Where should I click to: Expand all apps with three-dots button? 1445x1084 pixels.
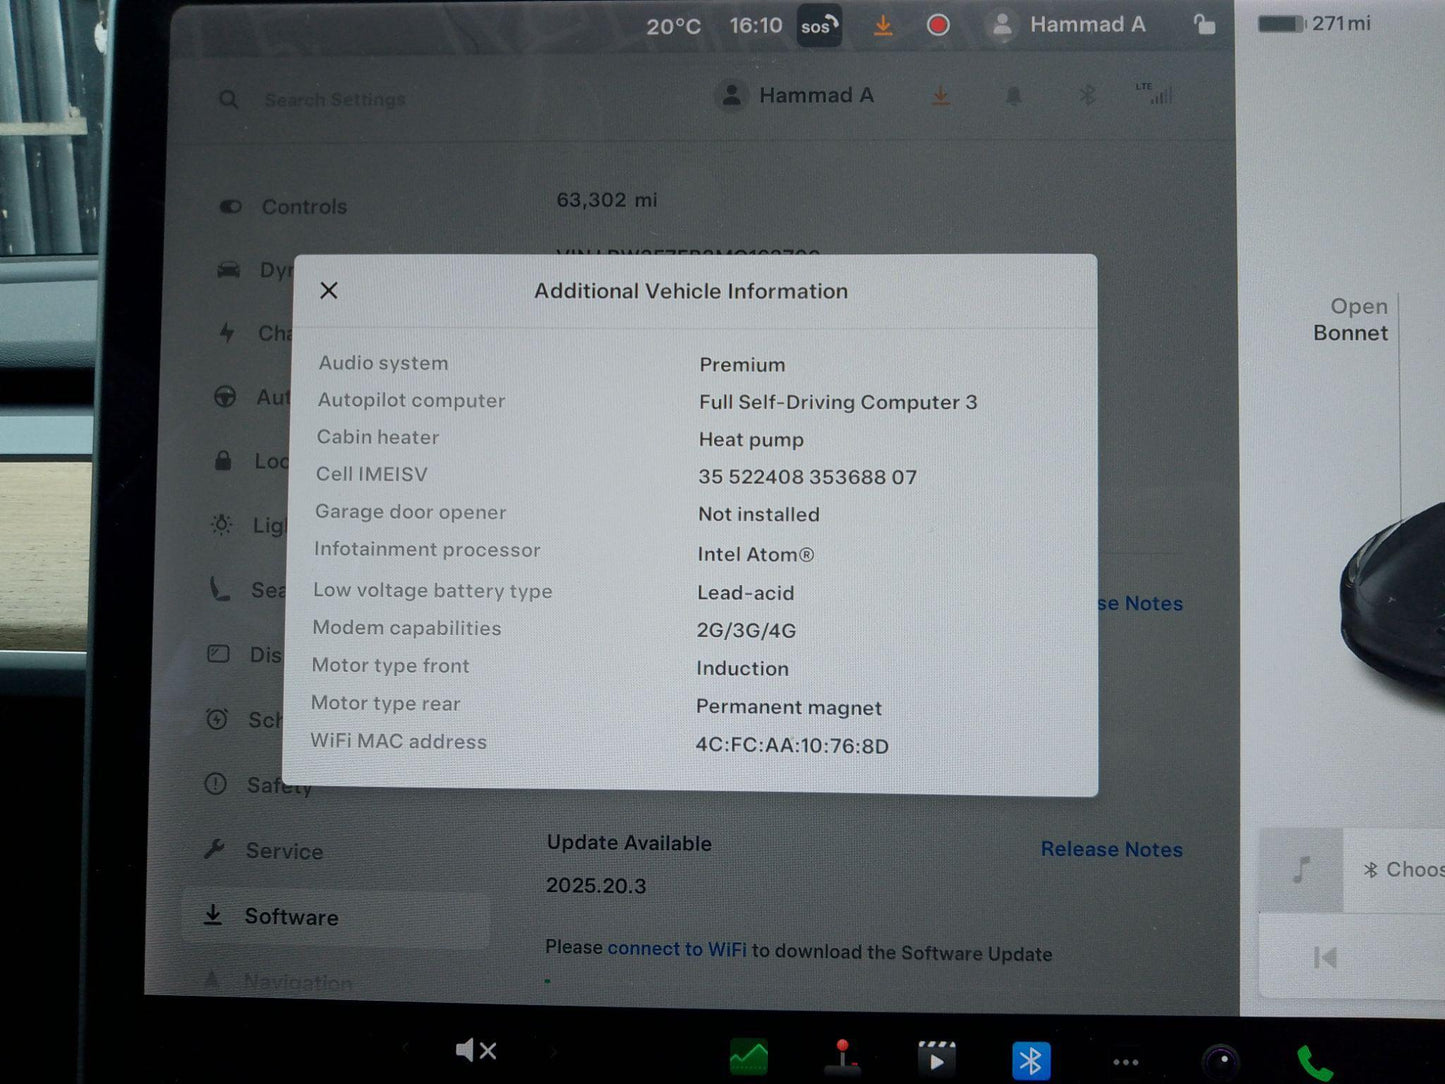[1125, 1062]
